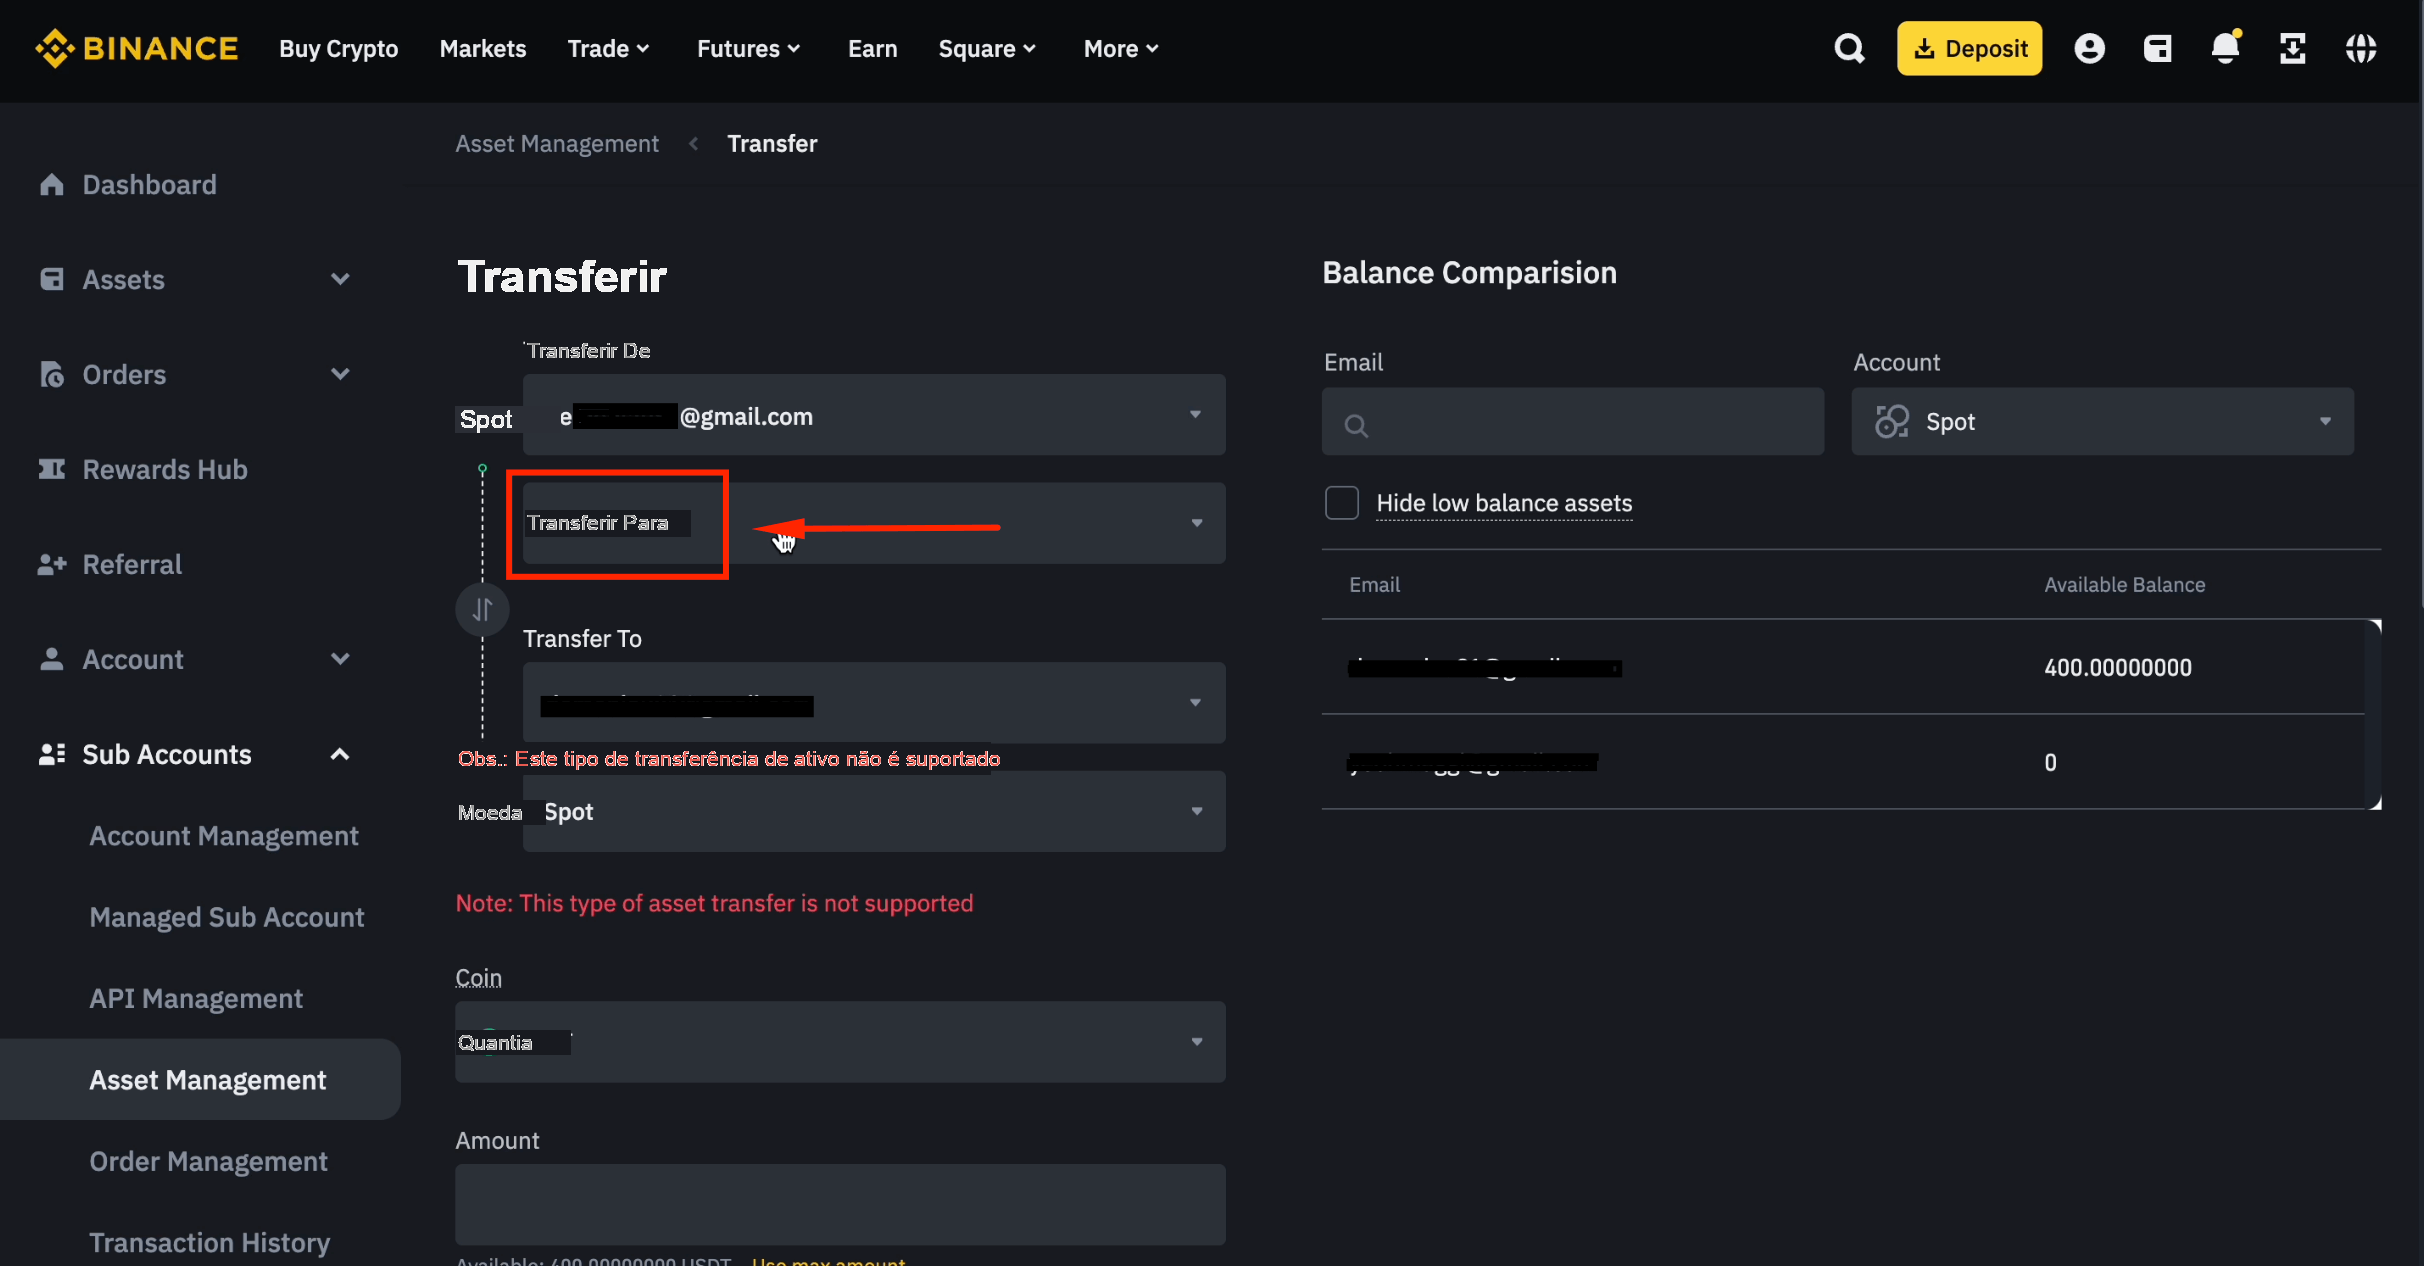Open notifications bell
Screen dimensions: 2424x1266
(x=2225, y=47)
